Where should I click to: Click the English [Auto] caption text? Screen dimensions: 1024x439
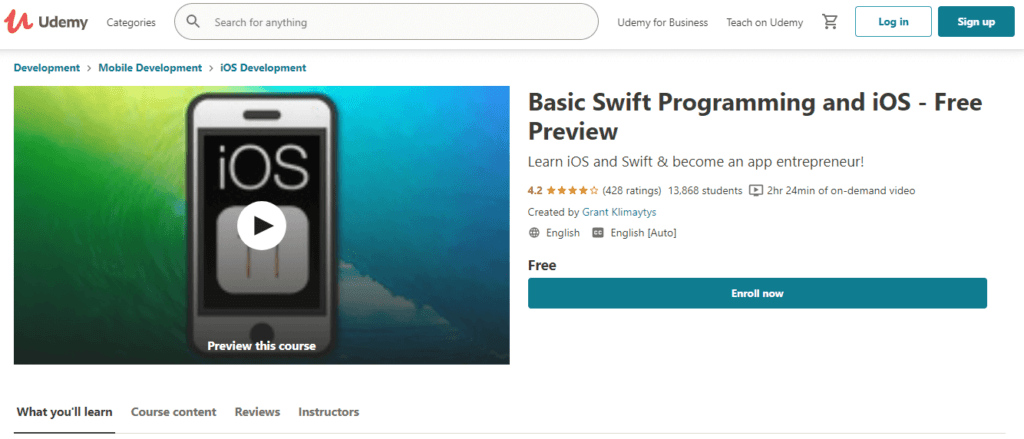pos(643,233)
